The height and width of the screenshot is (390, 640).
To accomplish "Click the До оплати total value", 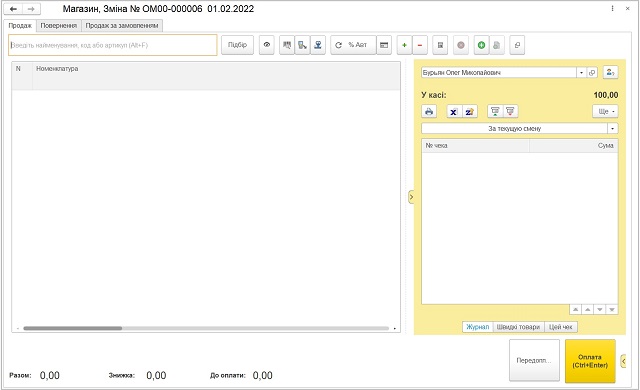I will point(262,375).
